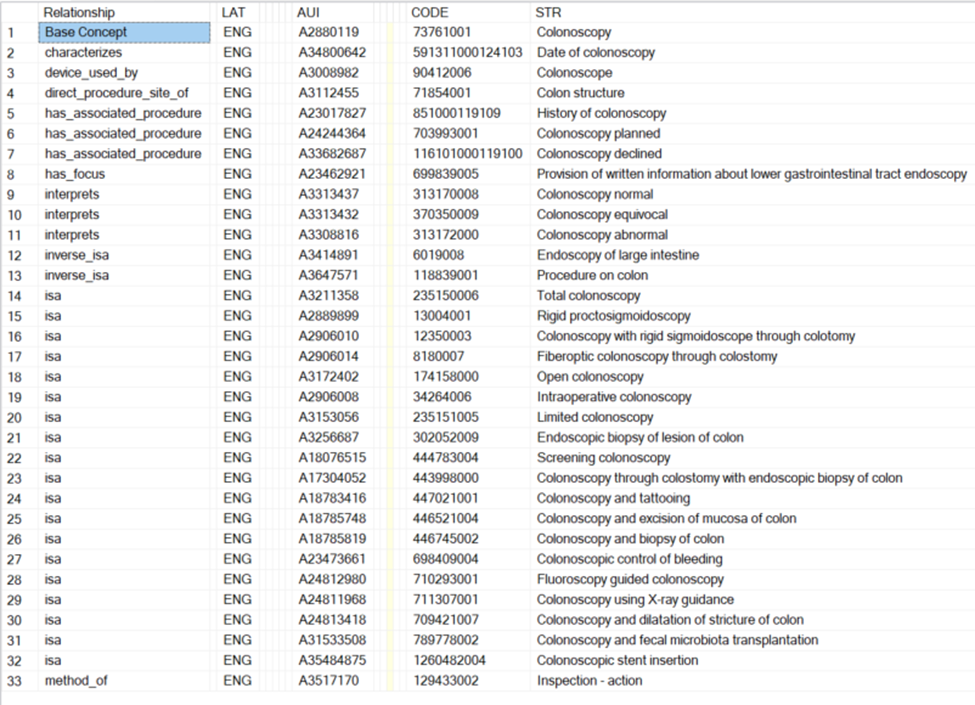
Task: Select the CODE column header
Action: (430, 12)
